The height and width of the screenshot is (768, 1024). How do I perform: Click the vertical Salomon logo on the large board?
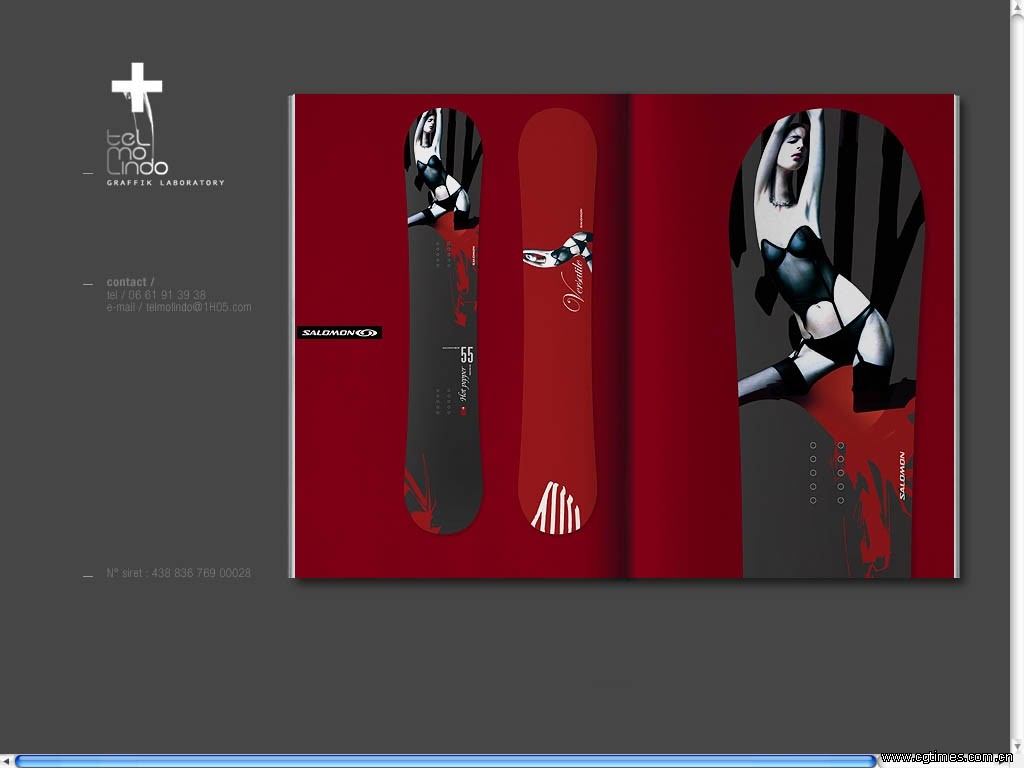click(900, 475)
